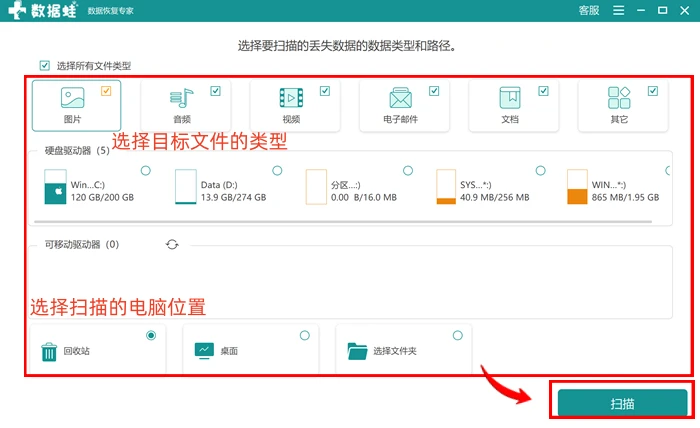
Task: Toggle the 选择所有文件类型 checkbox
Action: pyautogui.click(x=45, y=66)
